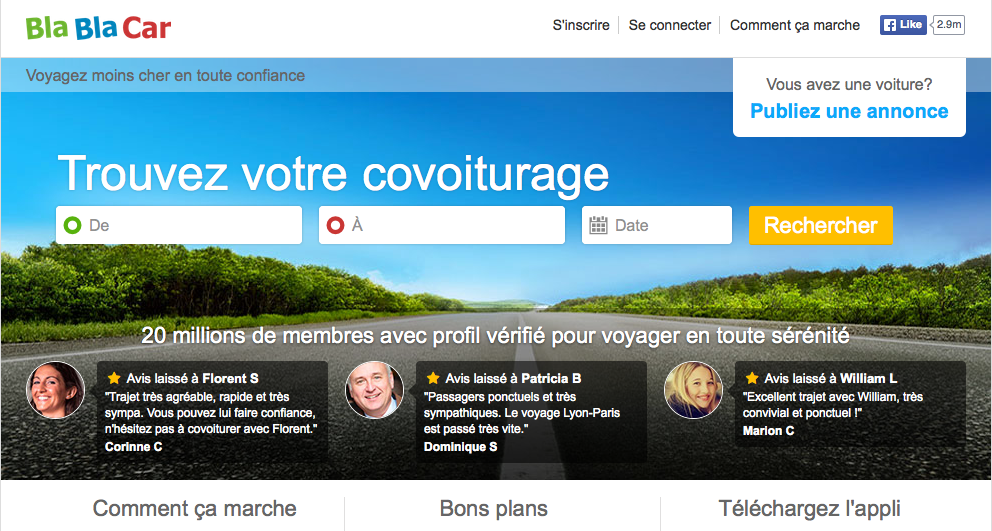Viewport: 992px width, 531px height.
Task: Click the star beside Patricia B review
Action: tap(433, 378)
